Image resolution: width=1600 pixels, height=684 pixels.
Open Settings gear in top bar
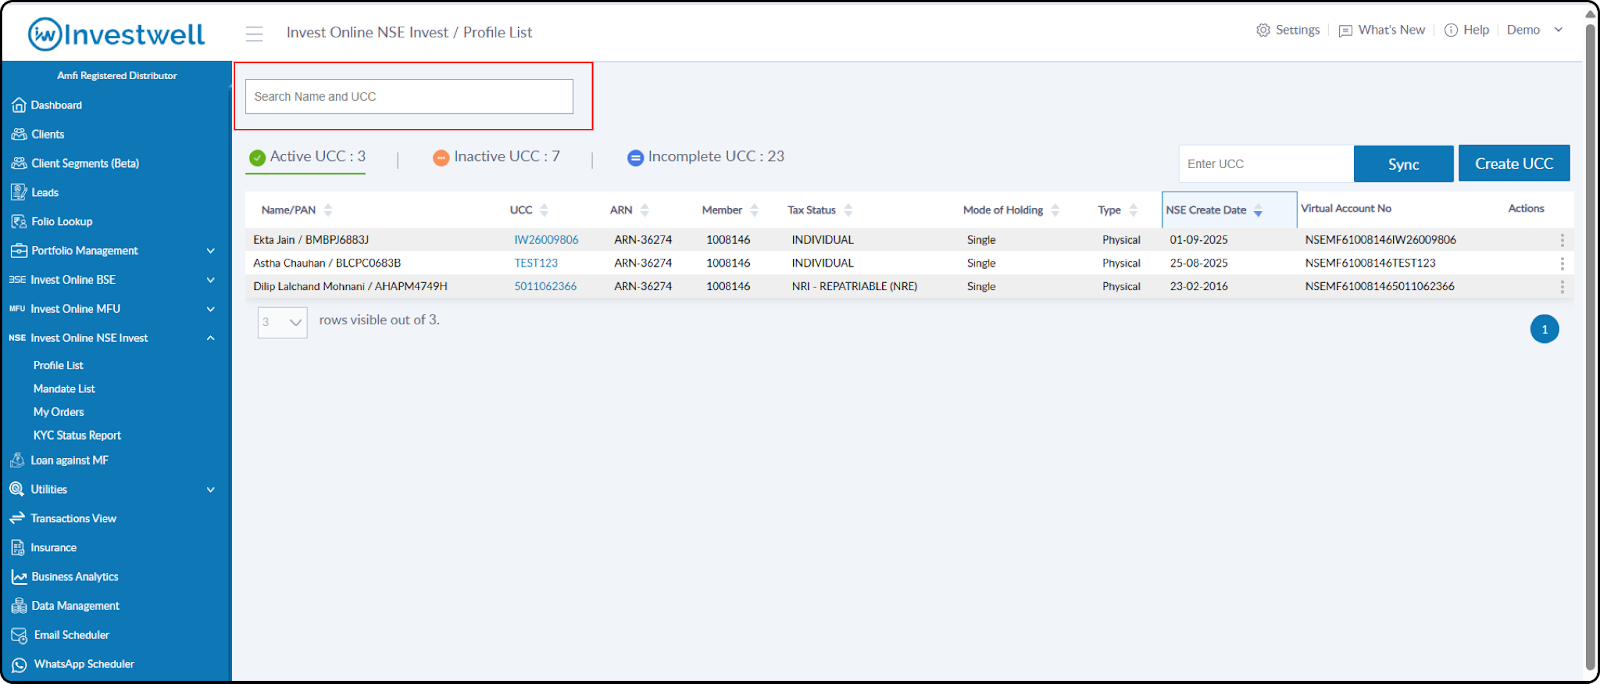pyautogui.click(x=1288, y=30)
